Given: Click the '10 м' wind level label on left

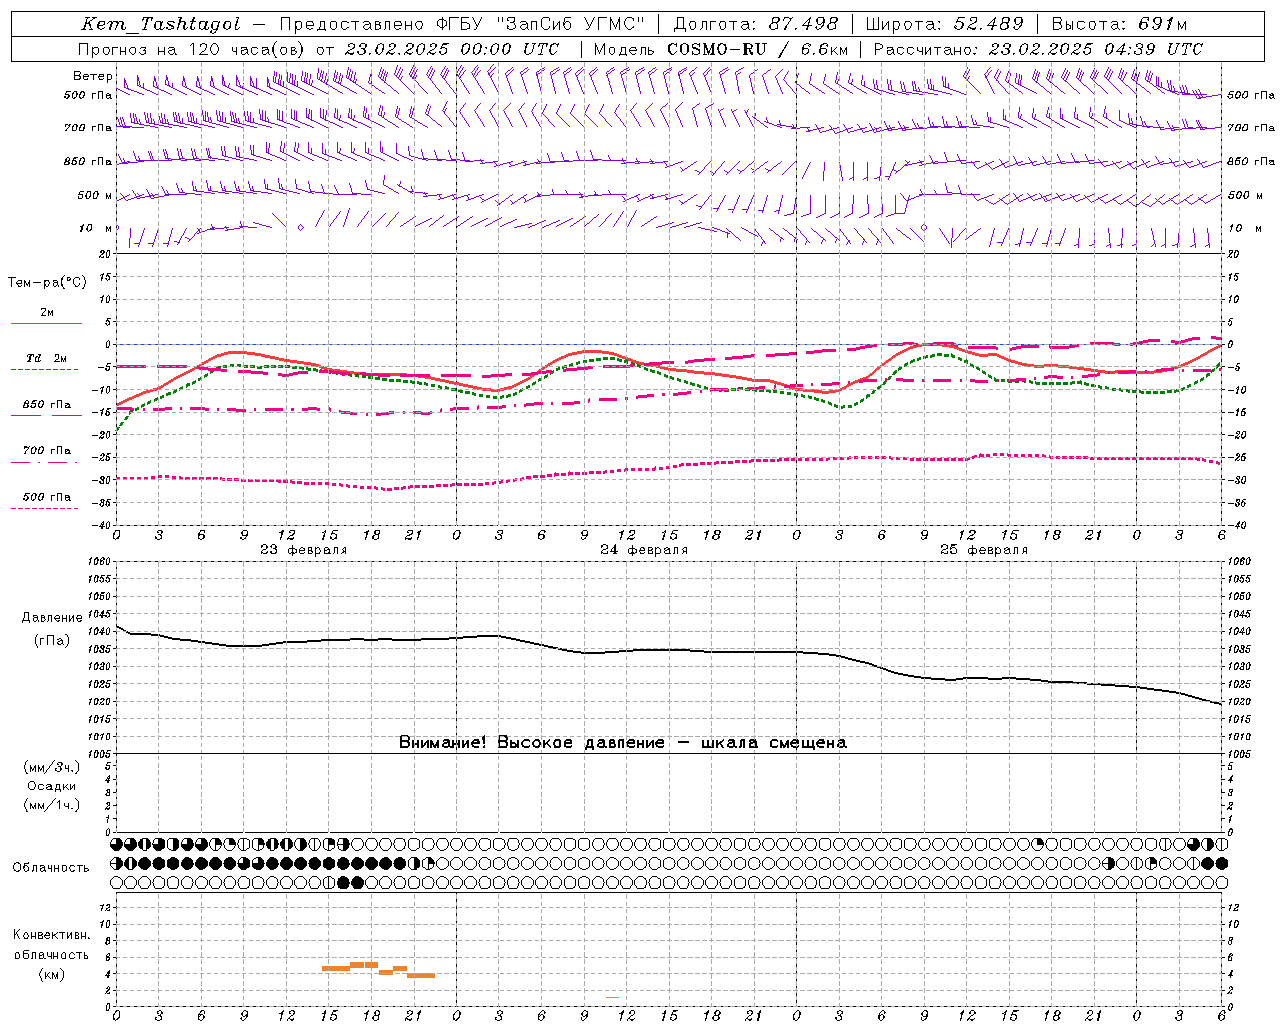Looking at the screenshot, I should [x=96, y=228].
